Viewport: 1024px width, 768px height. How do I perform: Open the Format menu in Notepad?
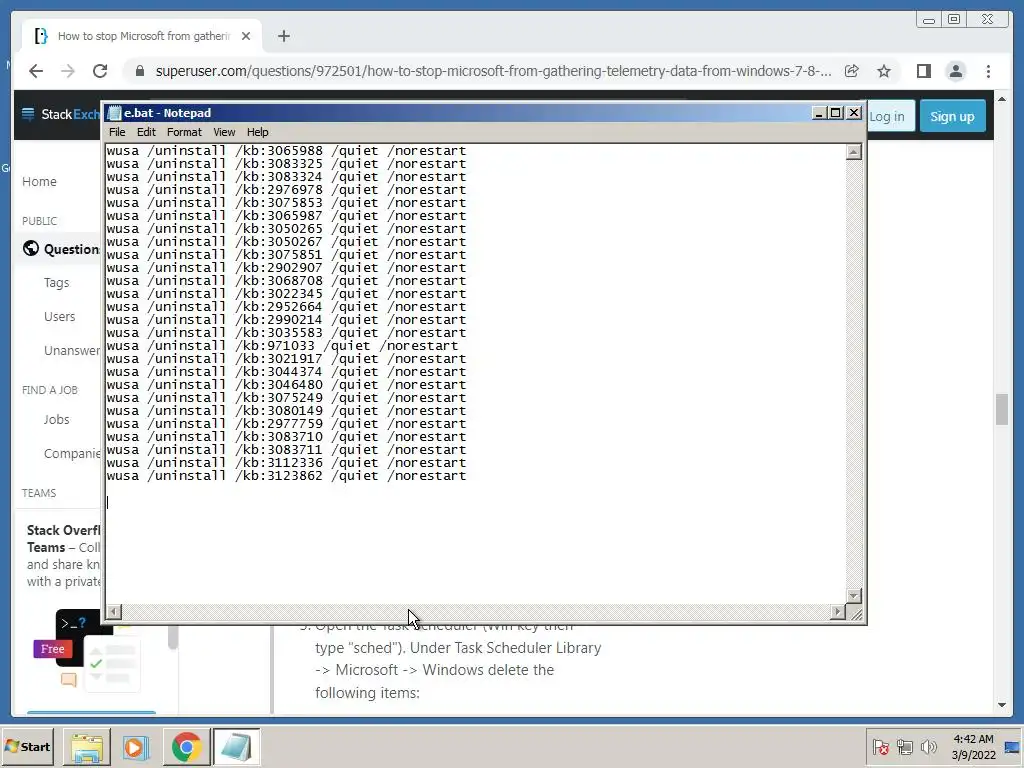(x=184, y=132)
